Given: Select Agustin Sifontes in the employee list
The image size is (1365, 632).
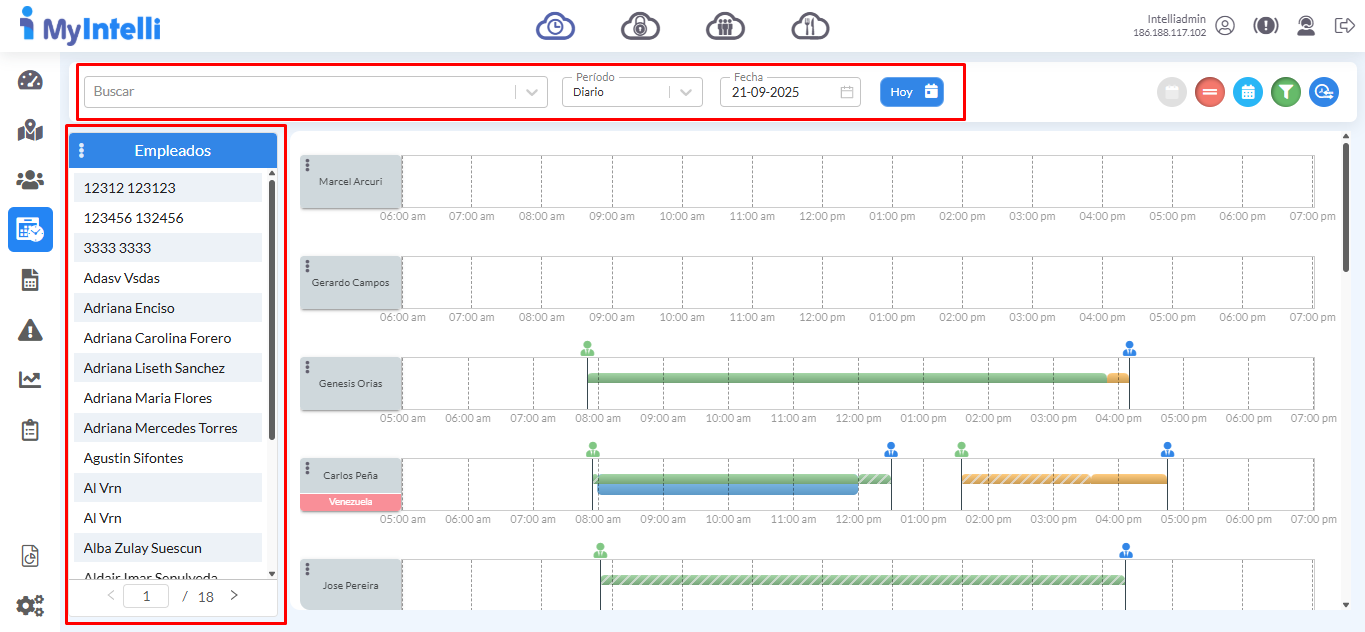Looking at the screenshot, I should 134,458.
